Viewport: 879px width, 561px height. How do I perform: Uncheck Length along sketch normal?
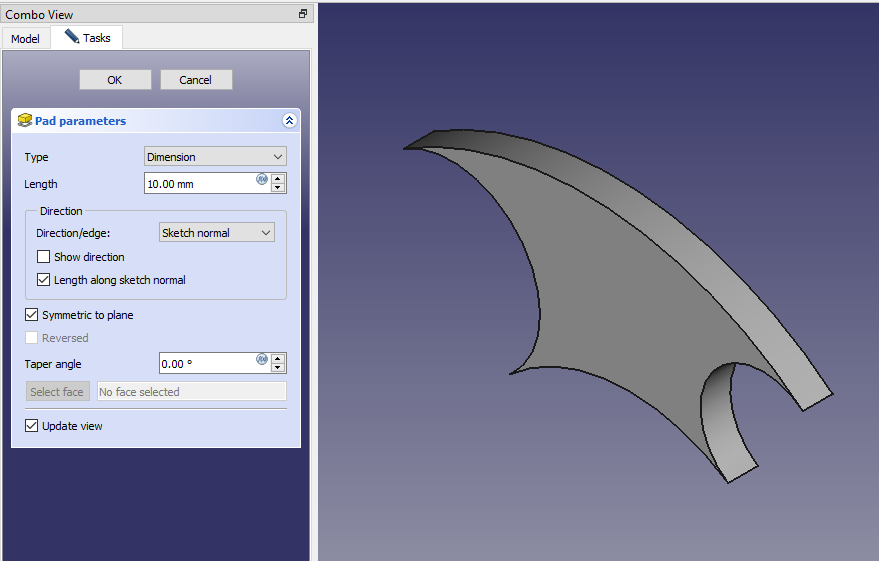pos(44,280)
